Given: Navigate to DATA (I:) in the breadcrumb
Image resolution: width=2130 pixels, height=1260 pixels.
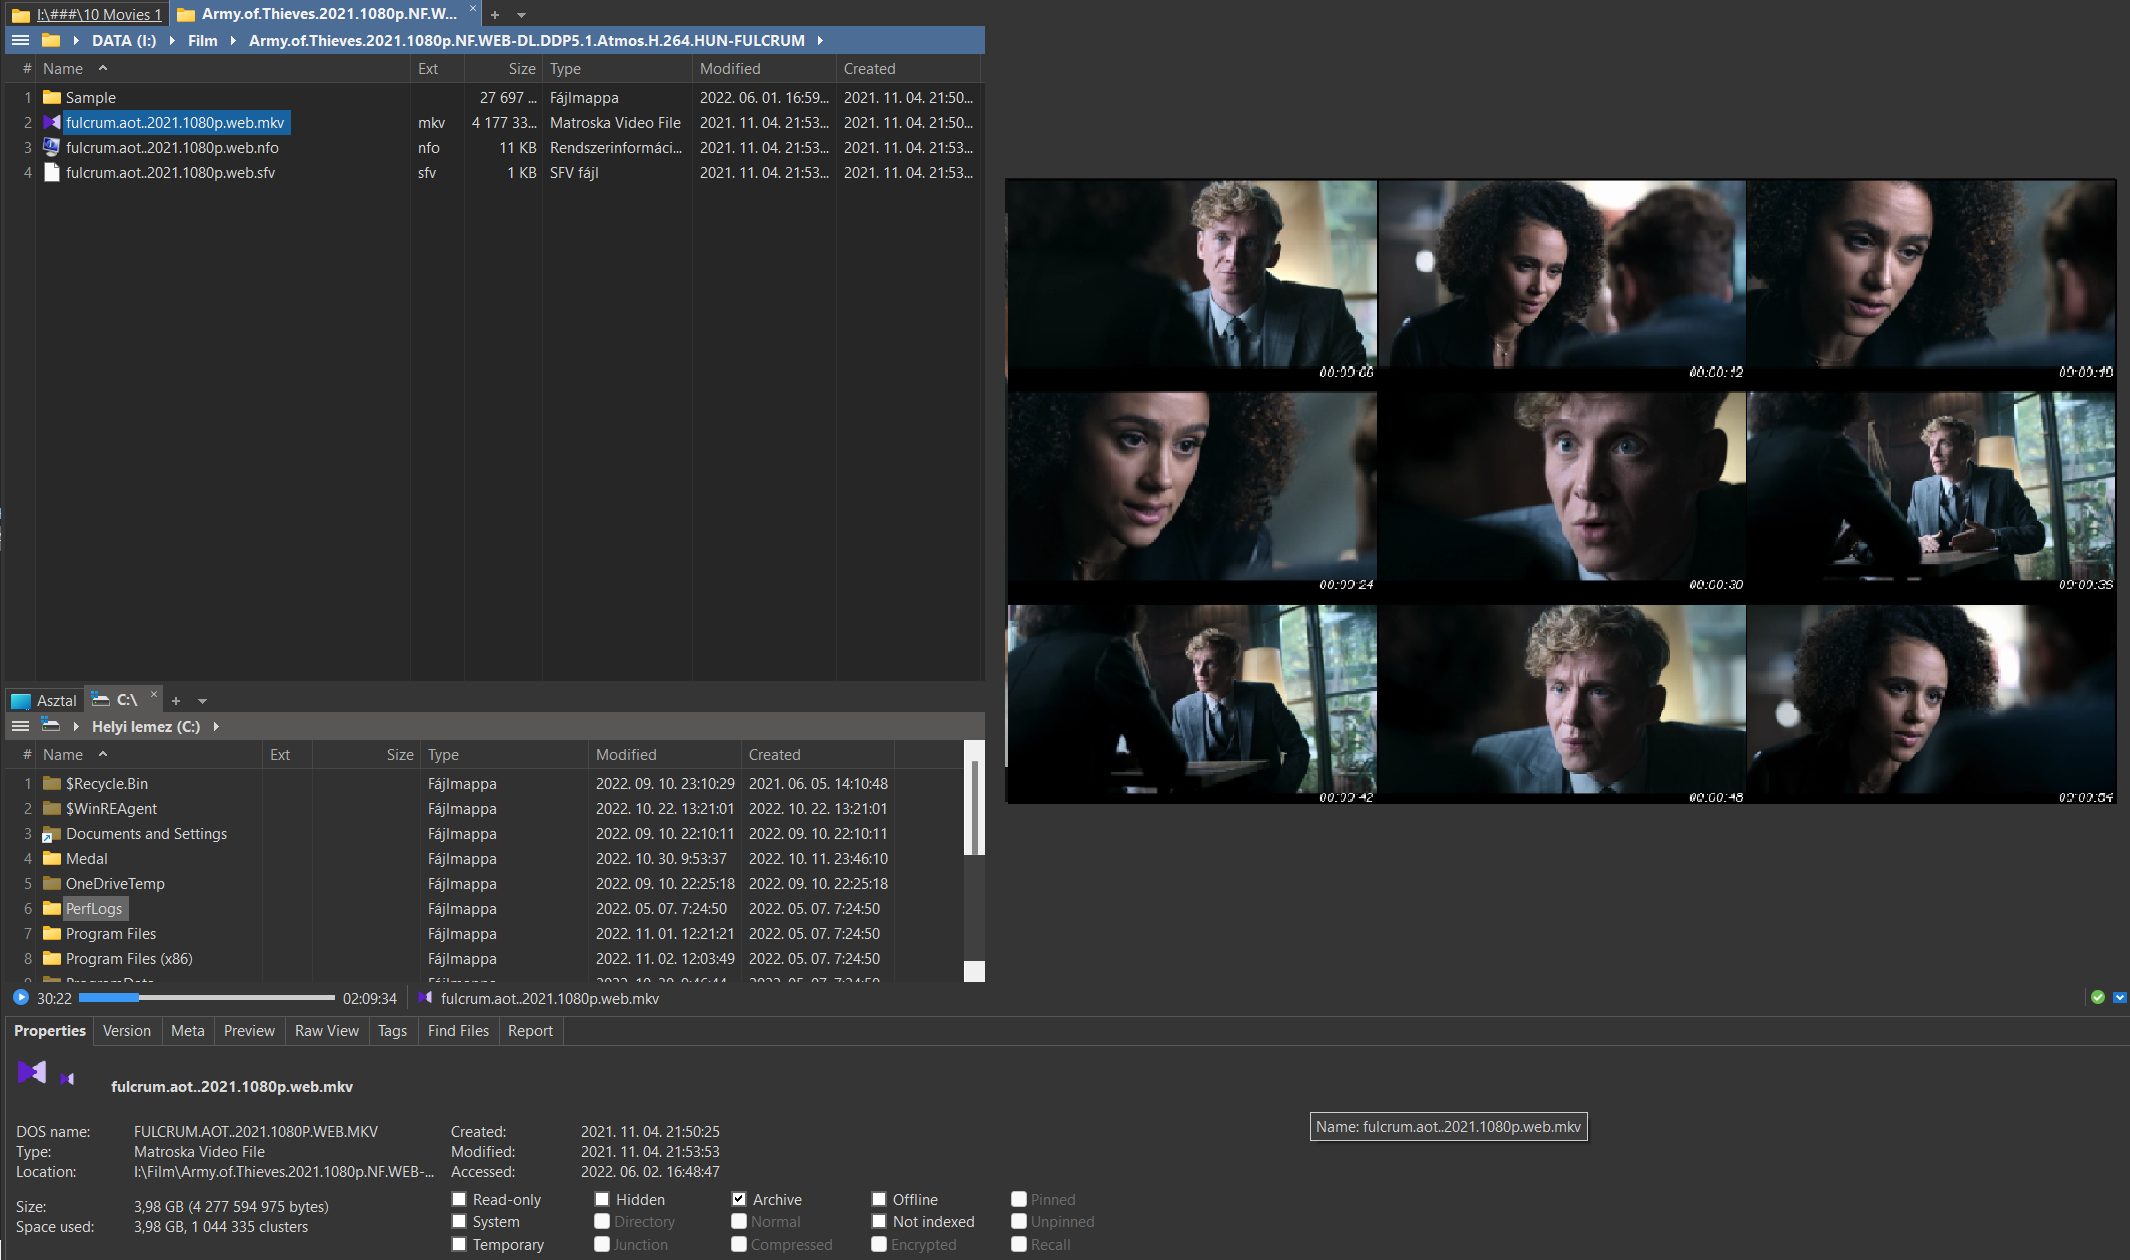Looking at the screenshot, I should (124, 41).
